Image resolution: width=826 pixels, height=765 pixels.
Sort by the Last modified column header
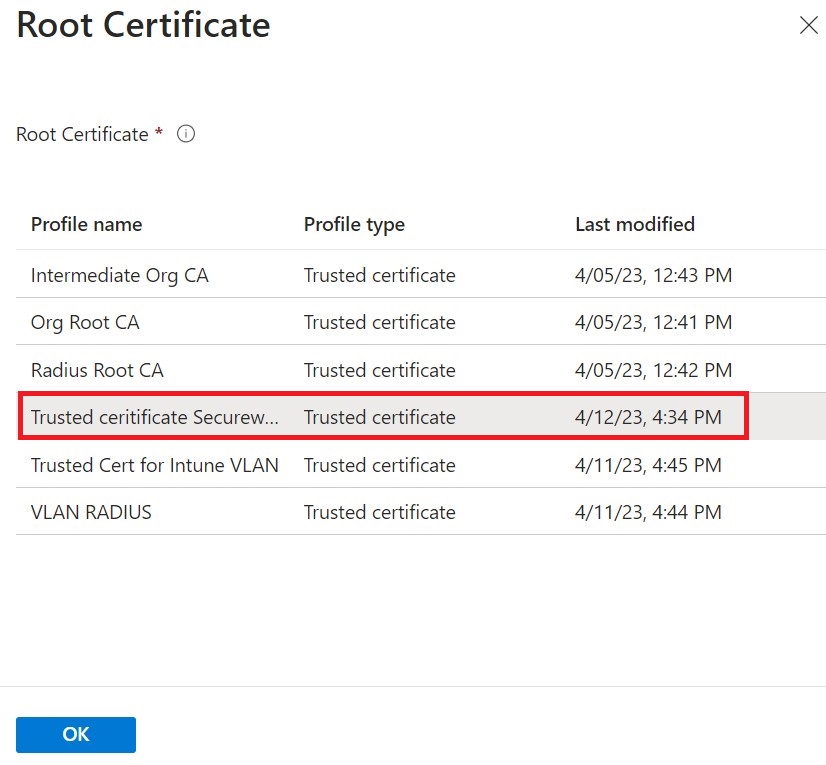point(635,224)
